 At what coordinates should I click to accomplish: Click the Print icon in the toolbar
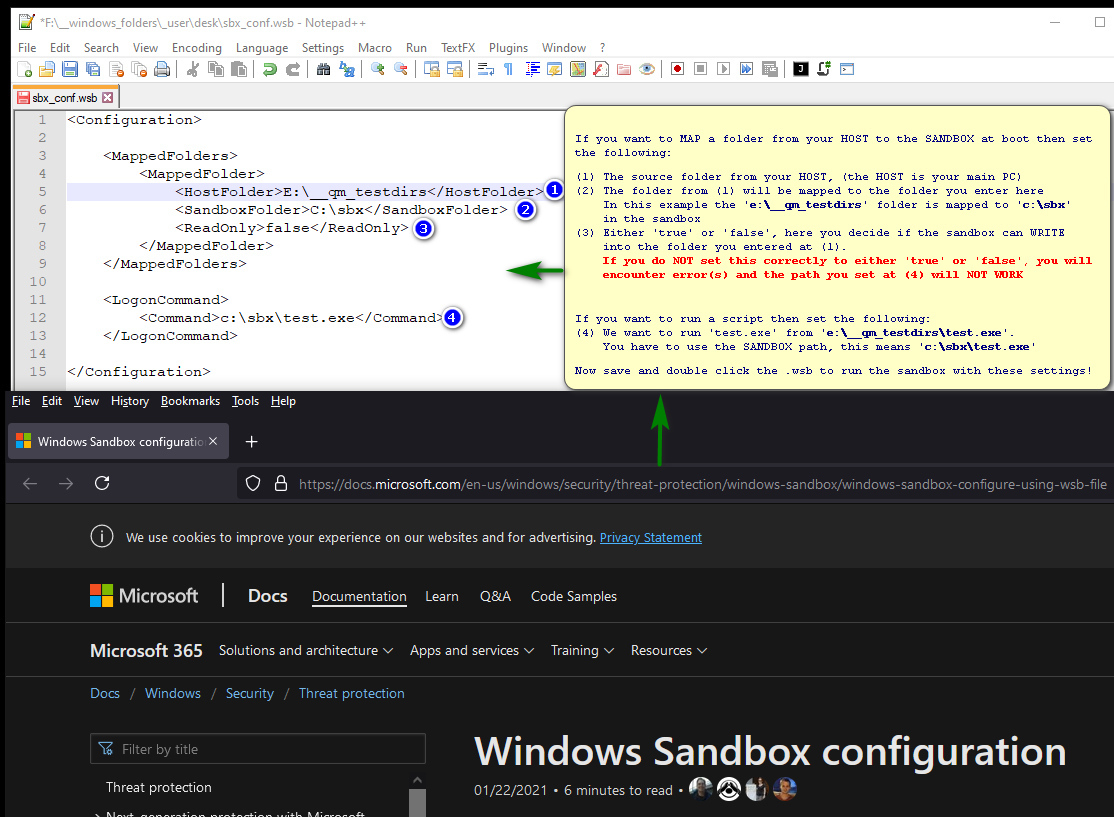pos(162,69)
